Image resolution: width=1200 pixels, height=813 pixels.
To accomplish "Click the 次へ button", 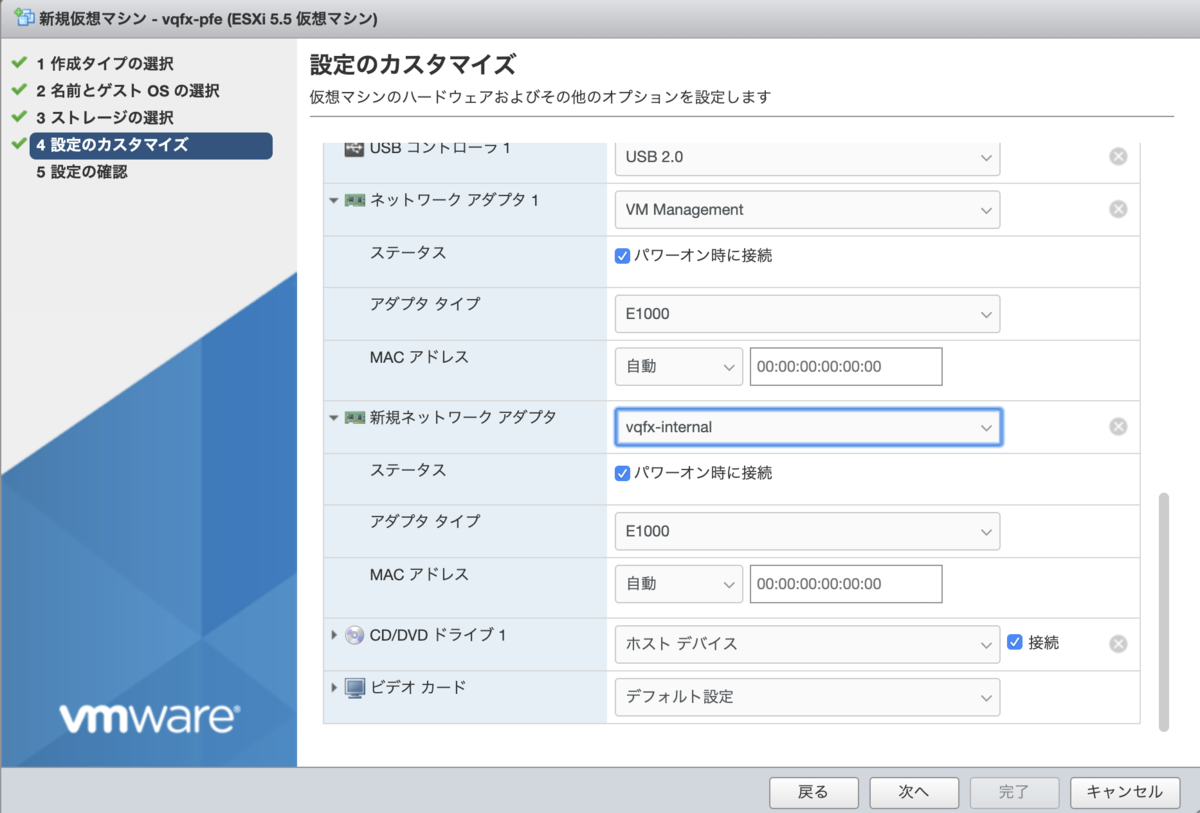I will point(914,792).
